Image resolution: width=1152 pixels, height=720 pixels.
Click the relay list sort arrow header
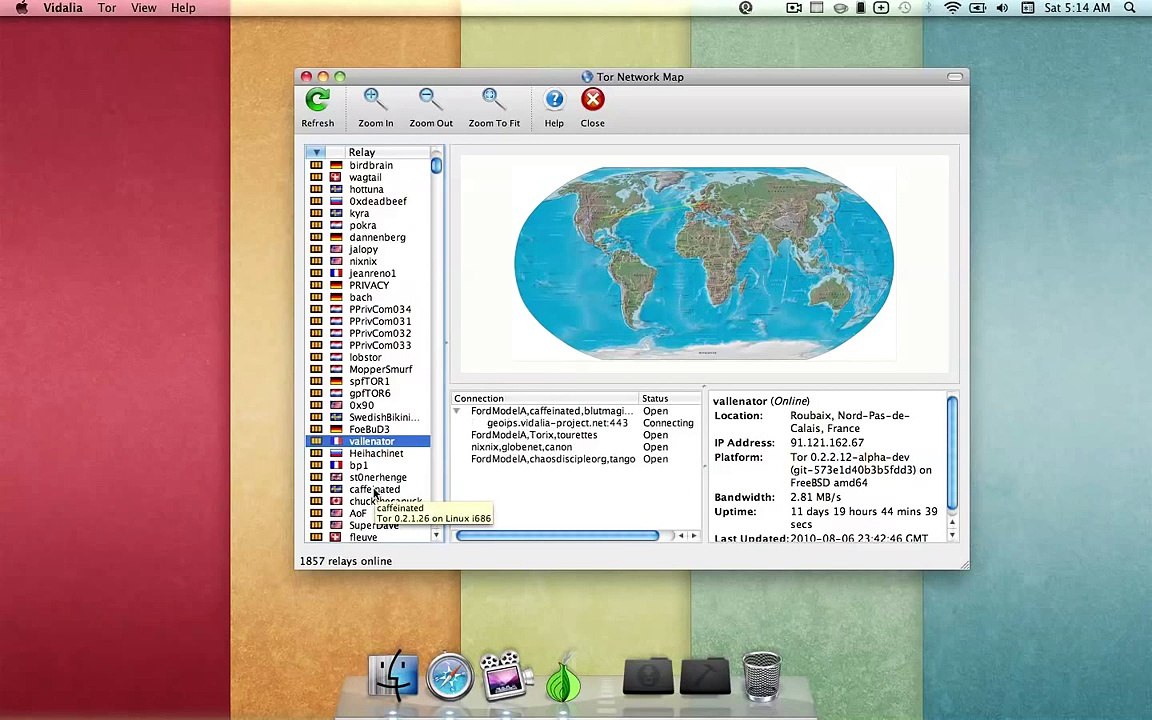[x=317, y=152]
